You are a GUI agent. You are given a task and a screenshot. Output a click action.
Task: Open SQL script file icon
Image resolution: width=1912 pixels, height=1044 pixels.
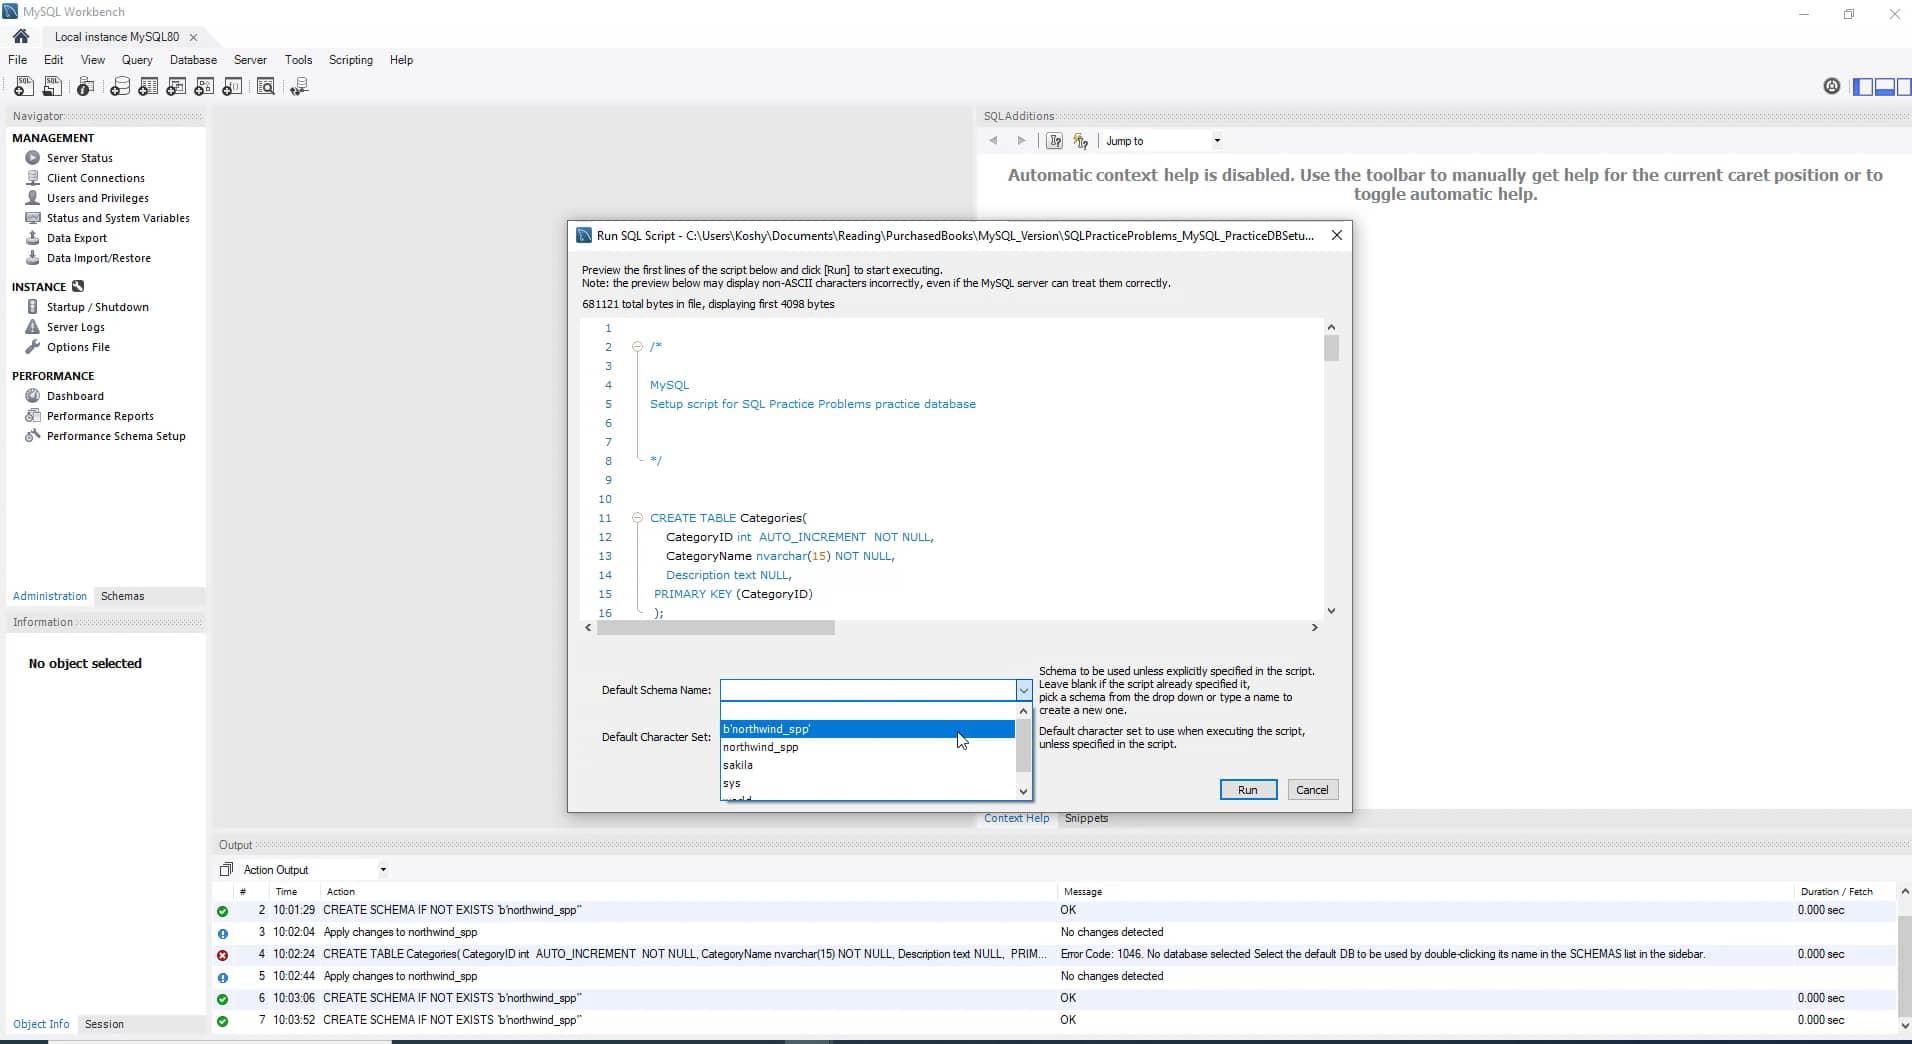[52, 87]
